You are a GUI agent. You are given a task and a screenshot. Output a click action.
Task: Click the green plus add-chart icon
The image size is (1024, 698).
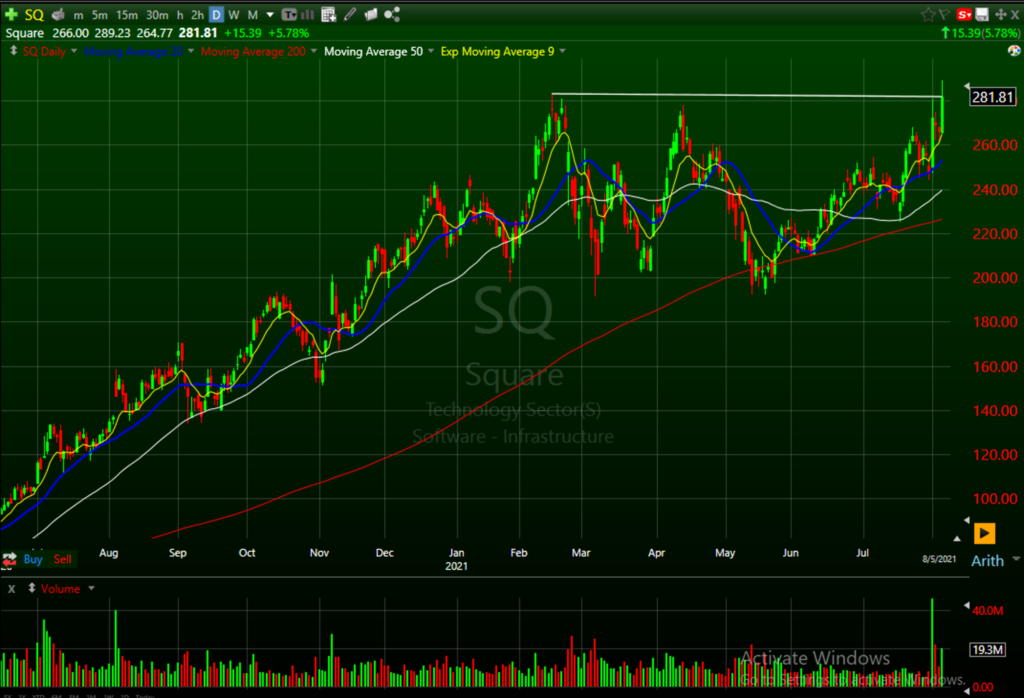tap(10, 14)
